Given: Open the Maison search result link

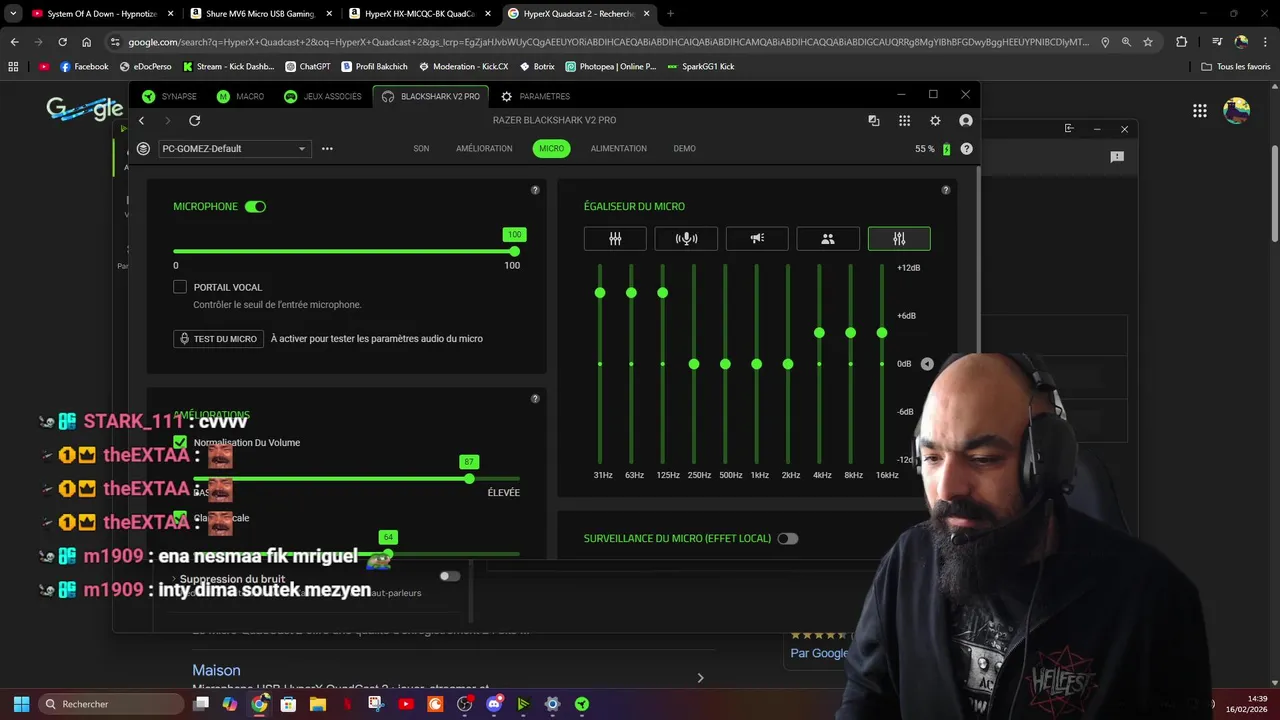Looking at the screenshot, I should coord(216,670).
